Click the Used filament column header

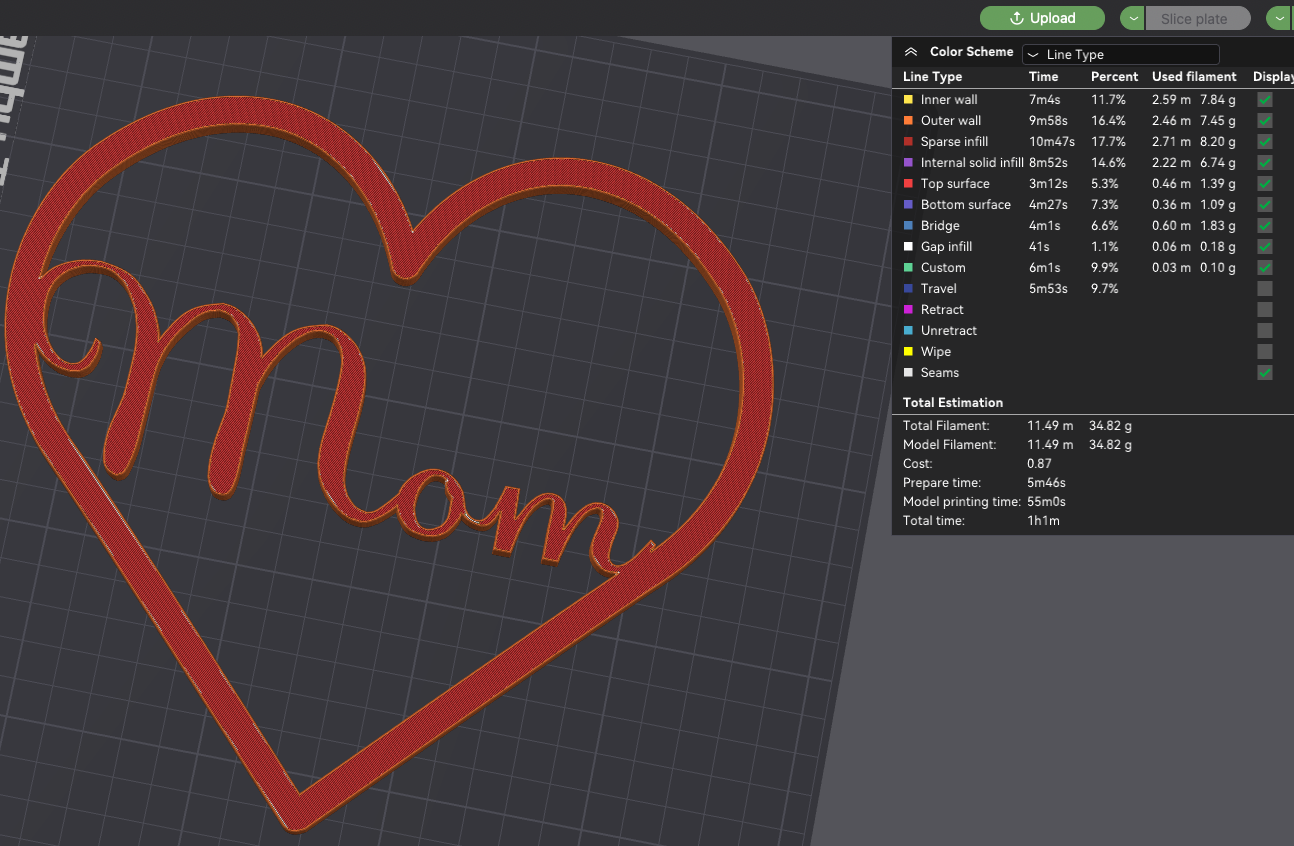tap(1194, 77)
